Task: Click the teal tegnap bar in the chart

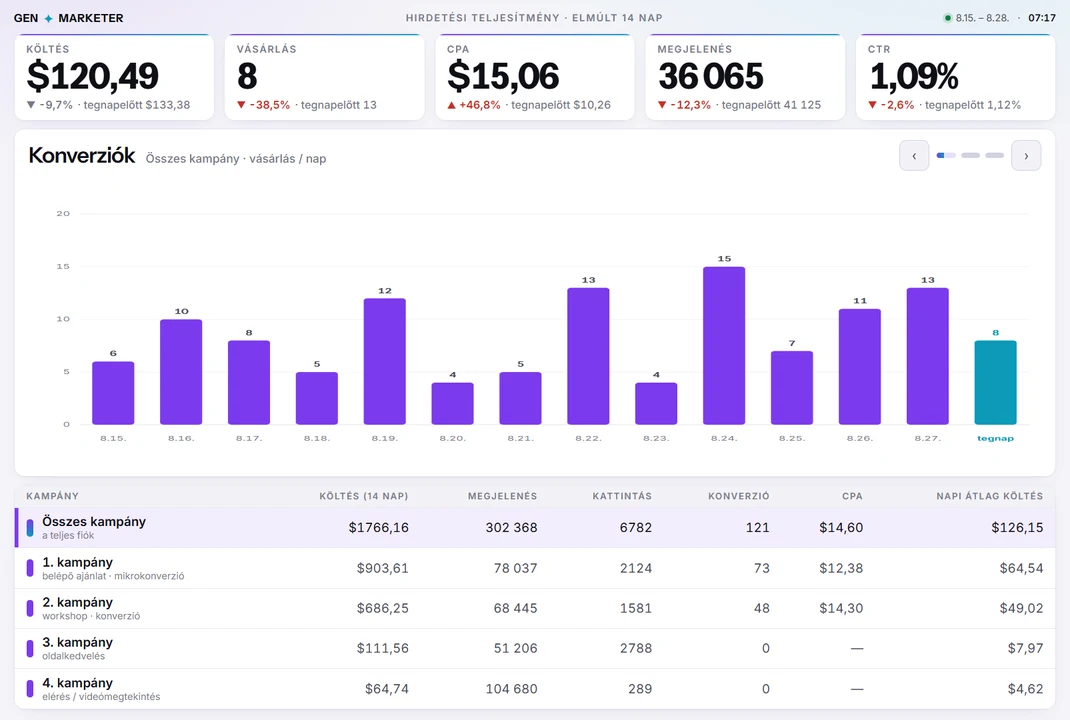Action: 995,382
